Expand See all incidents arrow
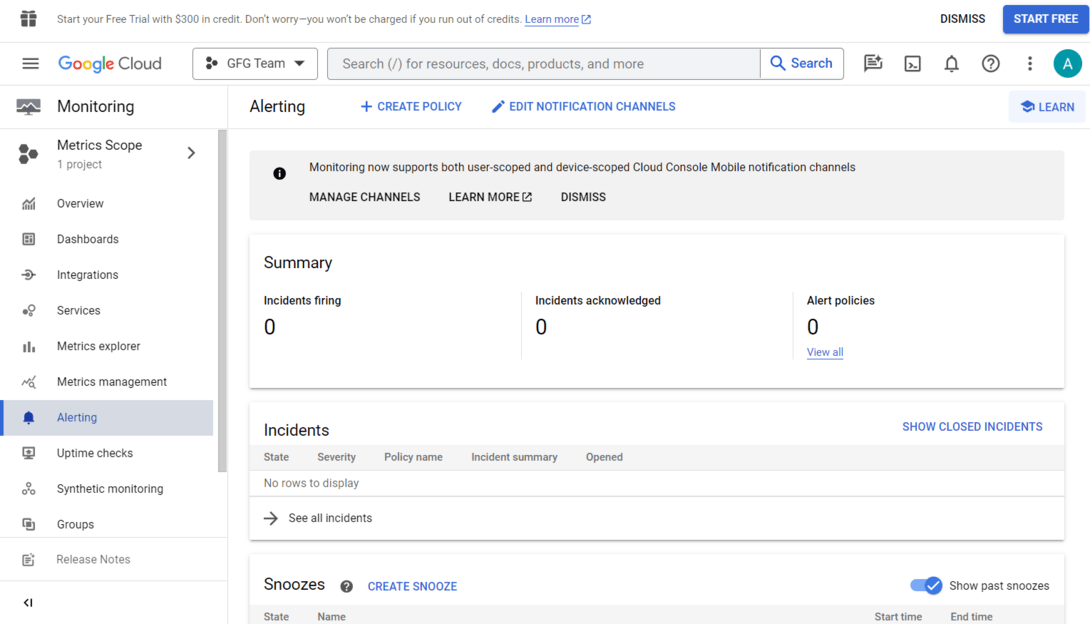The height and width of the screenshot is (624, 1090). coord(271,518)
